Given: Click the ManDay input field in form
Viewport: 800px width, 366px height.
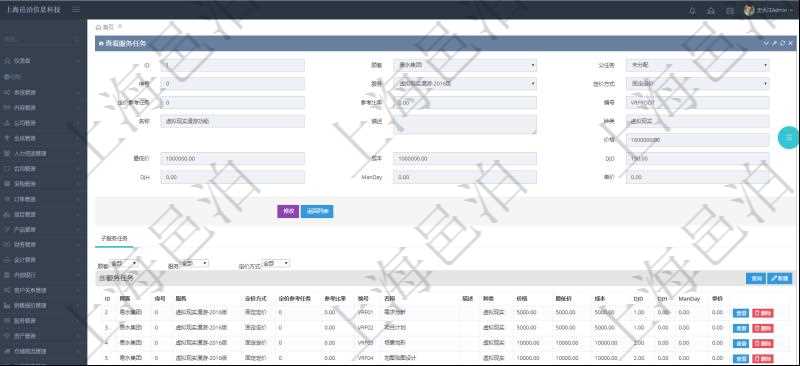Looking at the screenshot, I should (x=465, y=177).
